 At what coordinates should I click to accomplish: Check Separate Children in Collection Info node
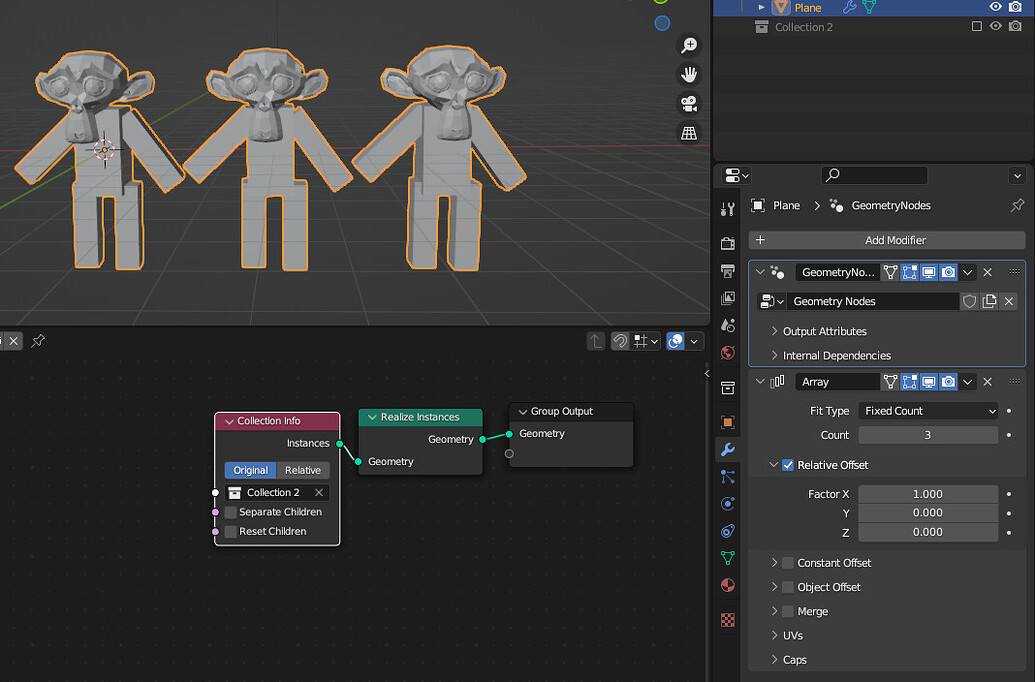230,512
